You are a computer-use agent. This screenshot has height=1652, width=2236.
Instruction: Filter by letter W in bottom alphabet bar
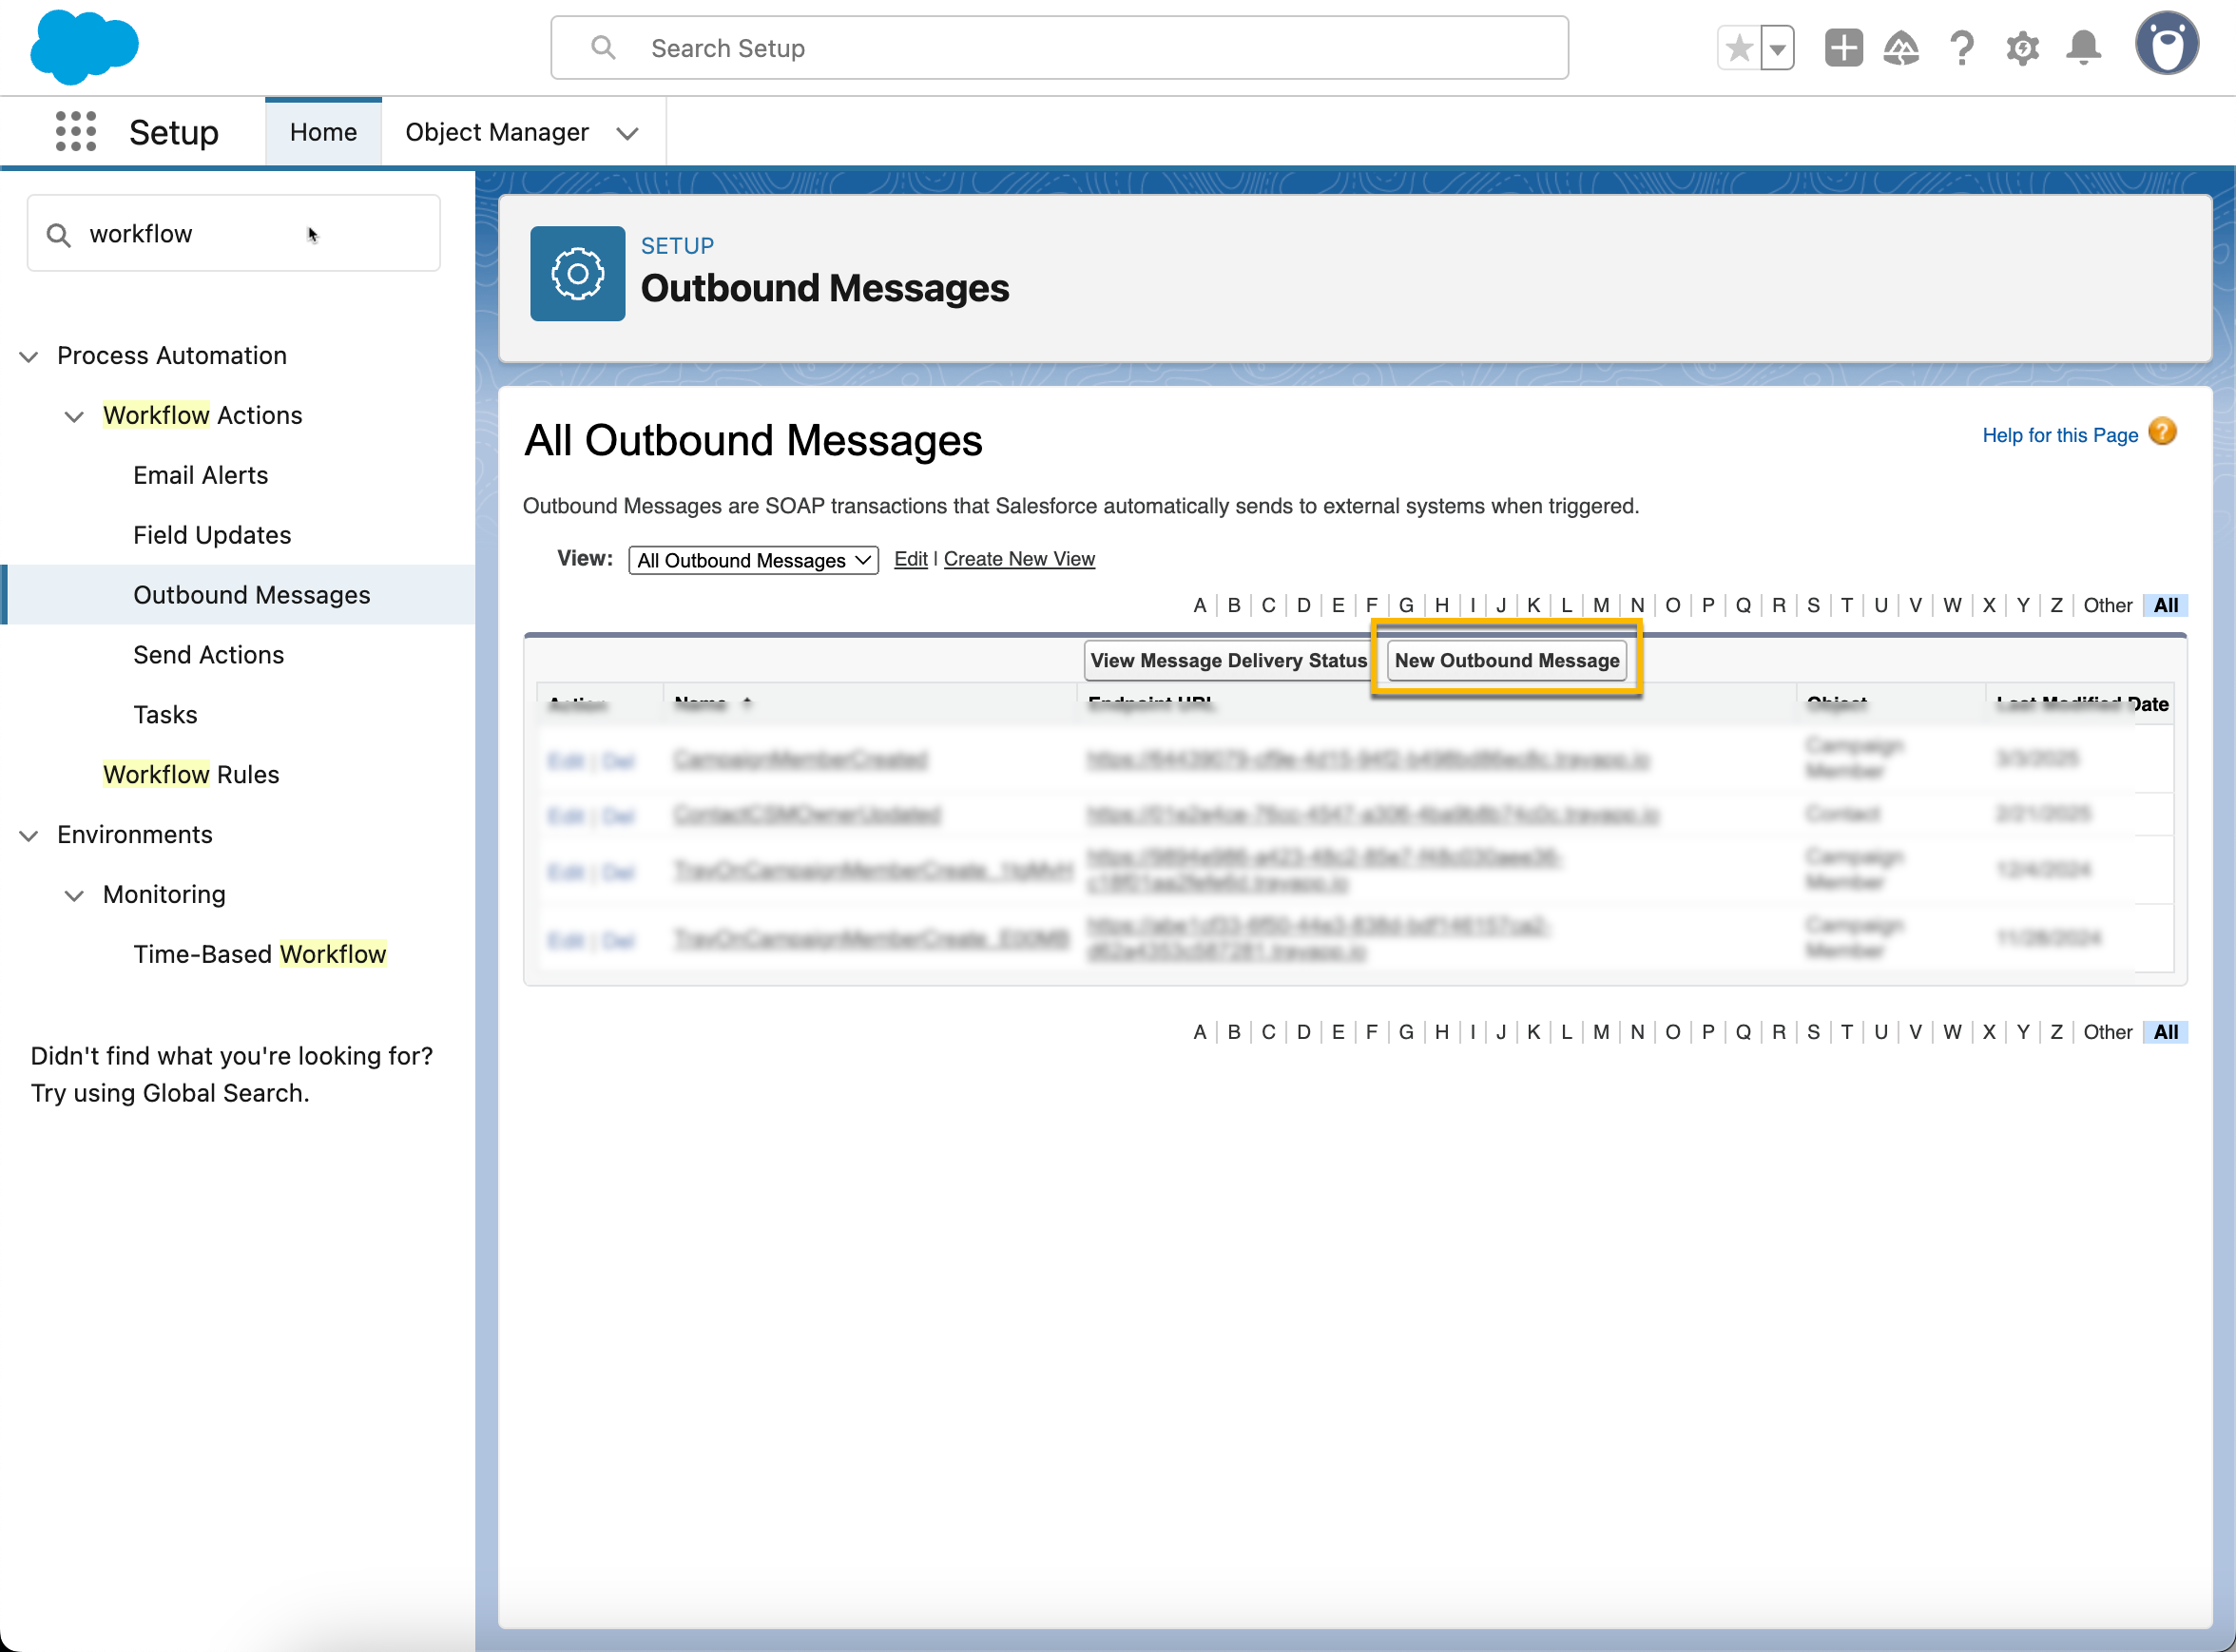tap(1951, 1032)
